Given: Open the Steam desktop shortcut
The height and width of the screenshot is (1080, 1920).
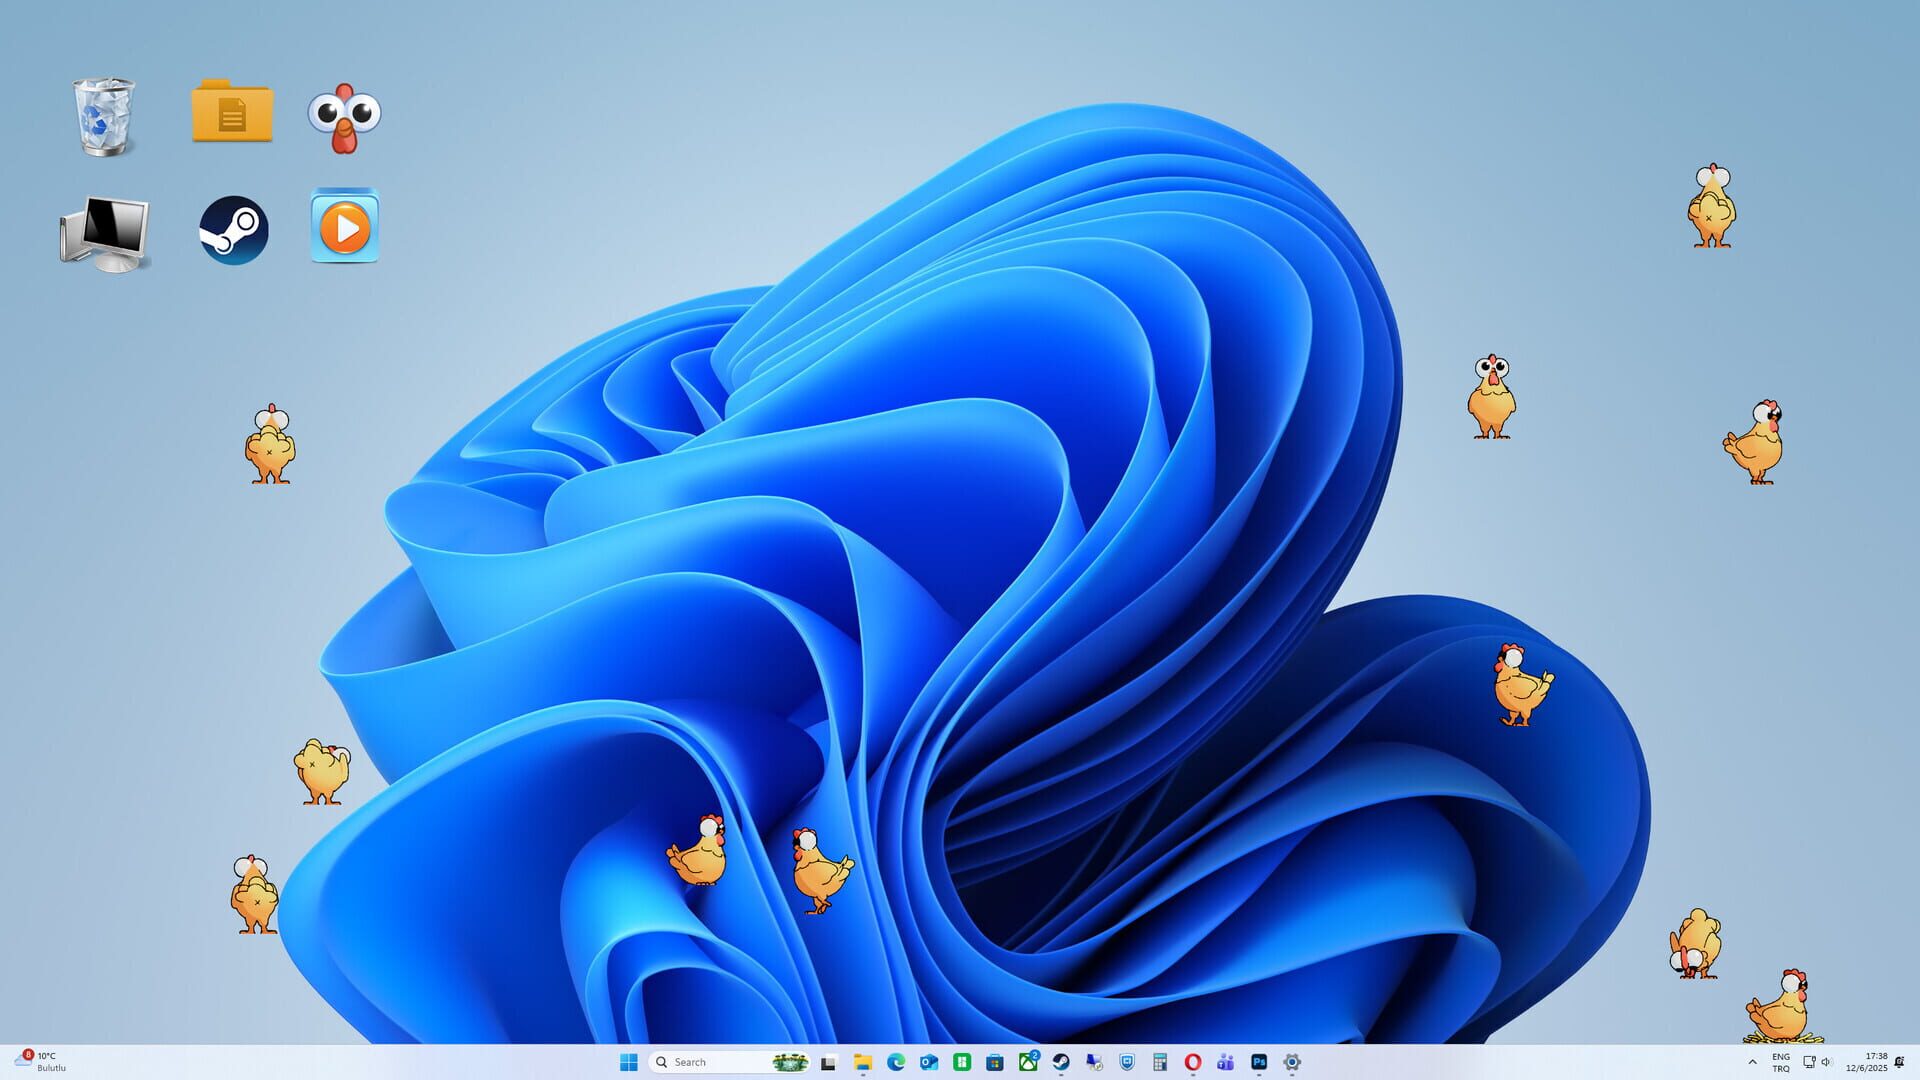Looking at the screenshot, I should [x=232, y=228].
